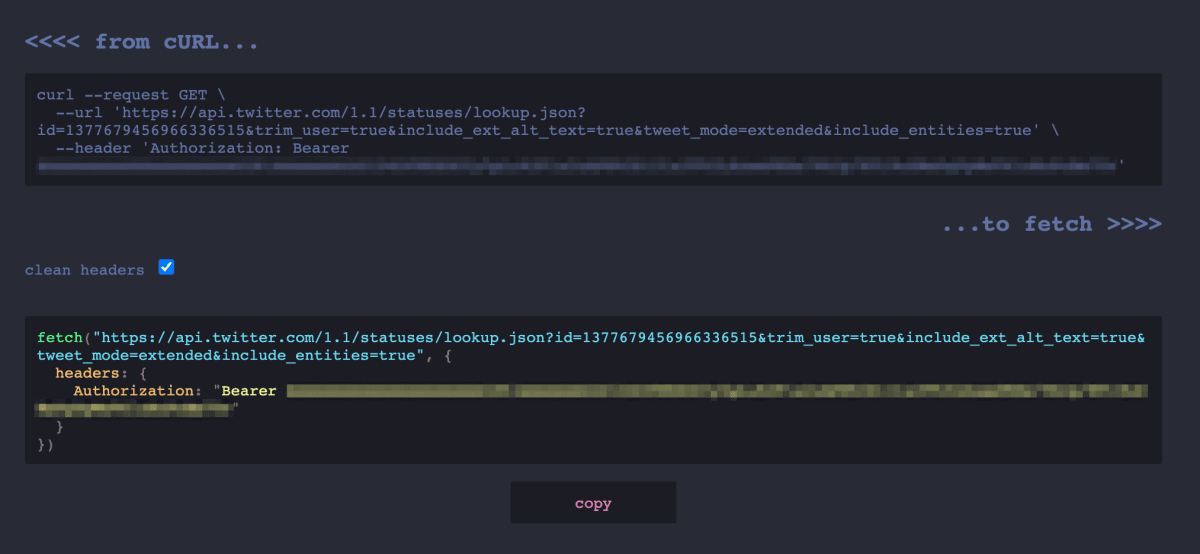This screenshot has height=554, width=1200.
Task: Select the '...to fetch >>>>' heading
Action: 1052,224
